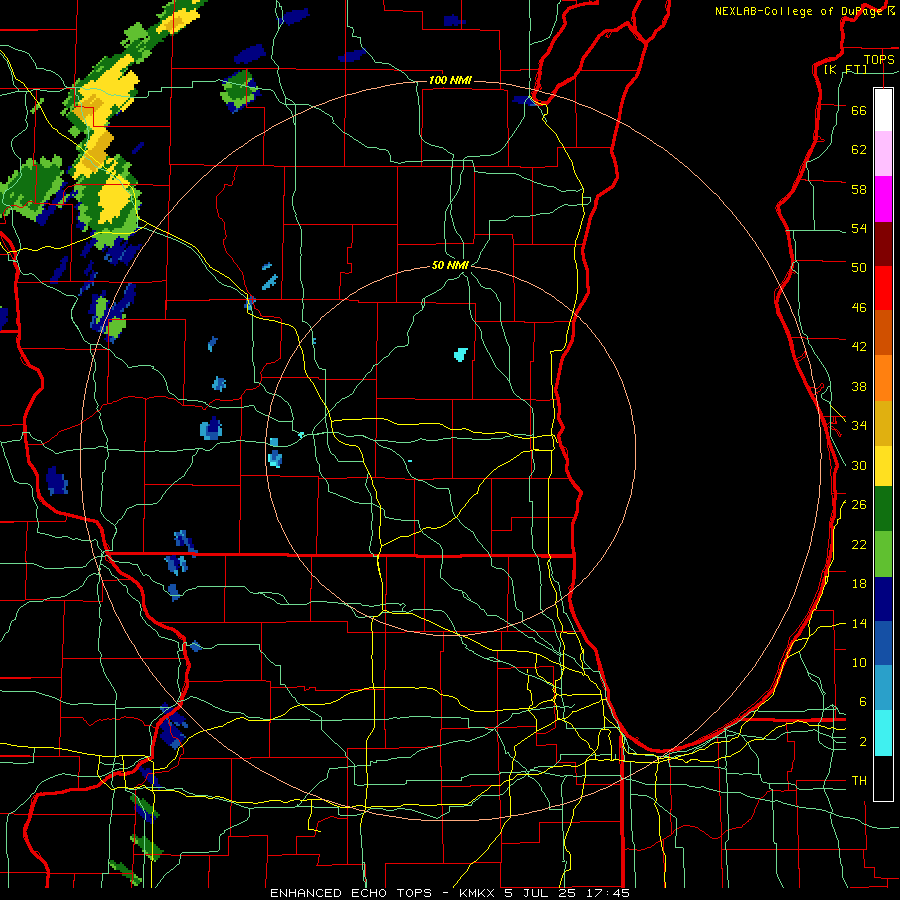Click the legend value '14'
This screenshot has height=900, width=900.
coord(859,623)
